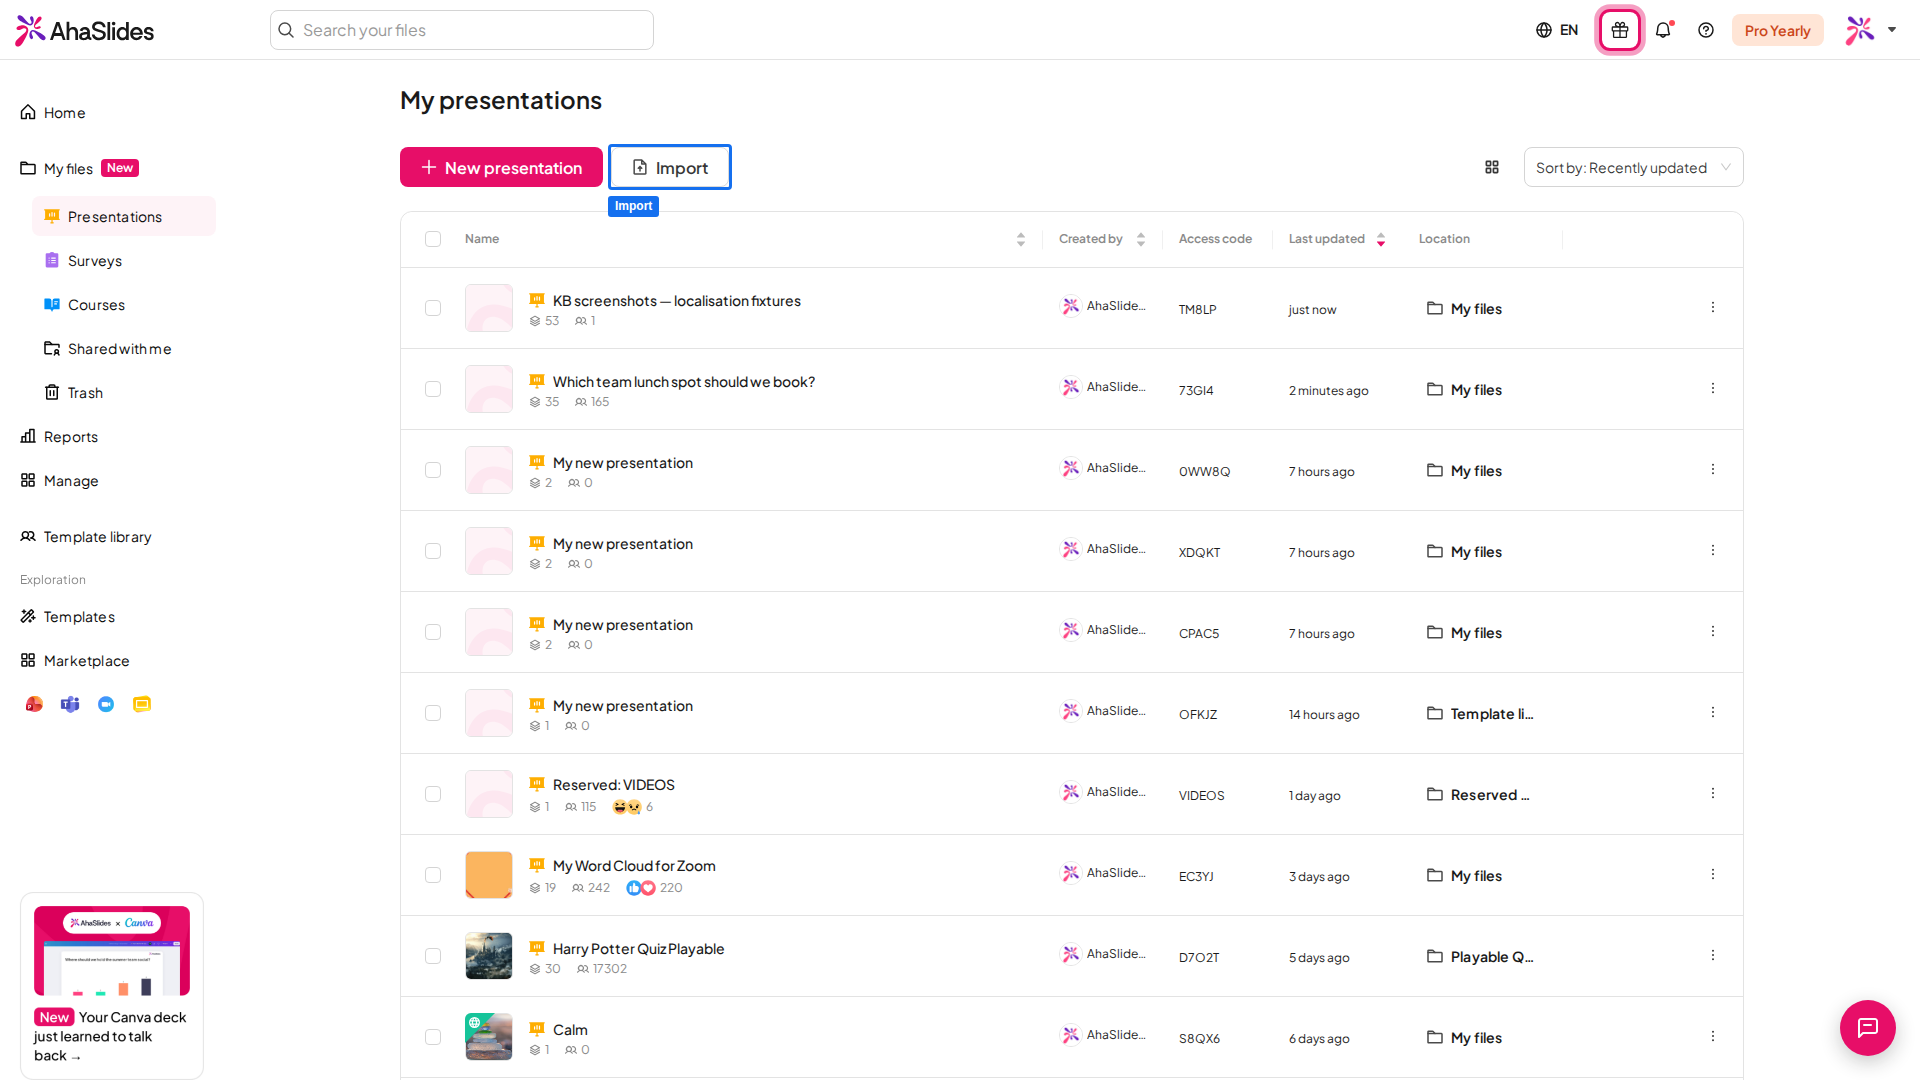Create a New presentation

pyautogui.click(x=501, y=167)
